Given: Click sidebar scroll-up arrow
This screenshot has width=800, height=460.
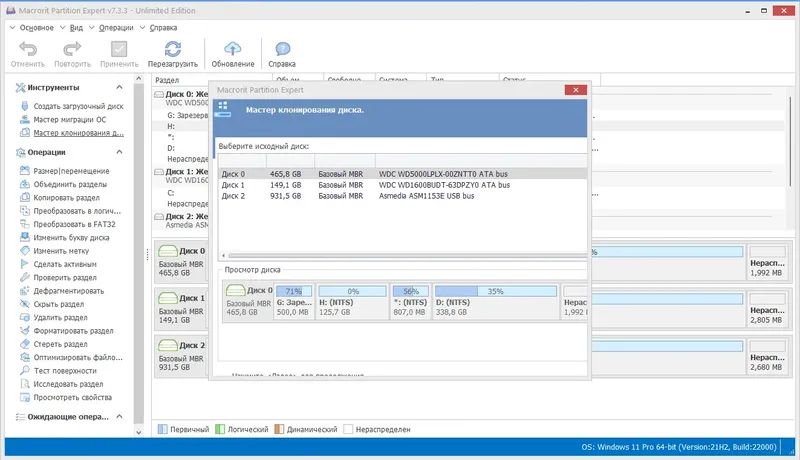Looking at the screenshot, I should click(139, 79).
